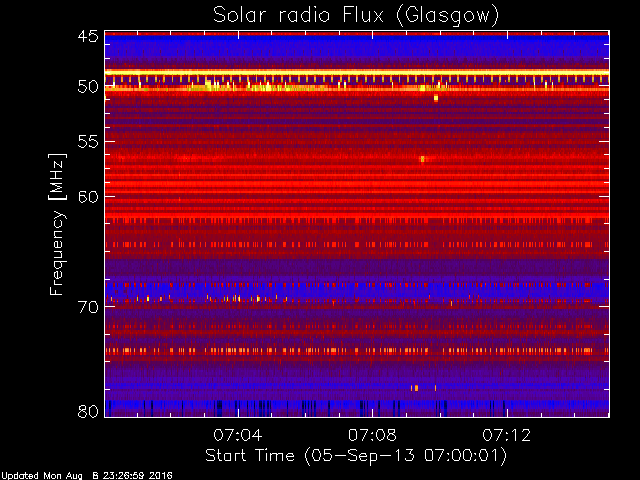This screenshot has height=480, width=640.
Task: Click the '07:04' time tick label
Action: [238, 435]
